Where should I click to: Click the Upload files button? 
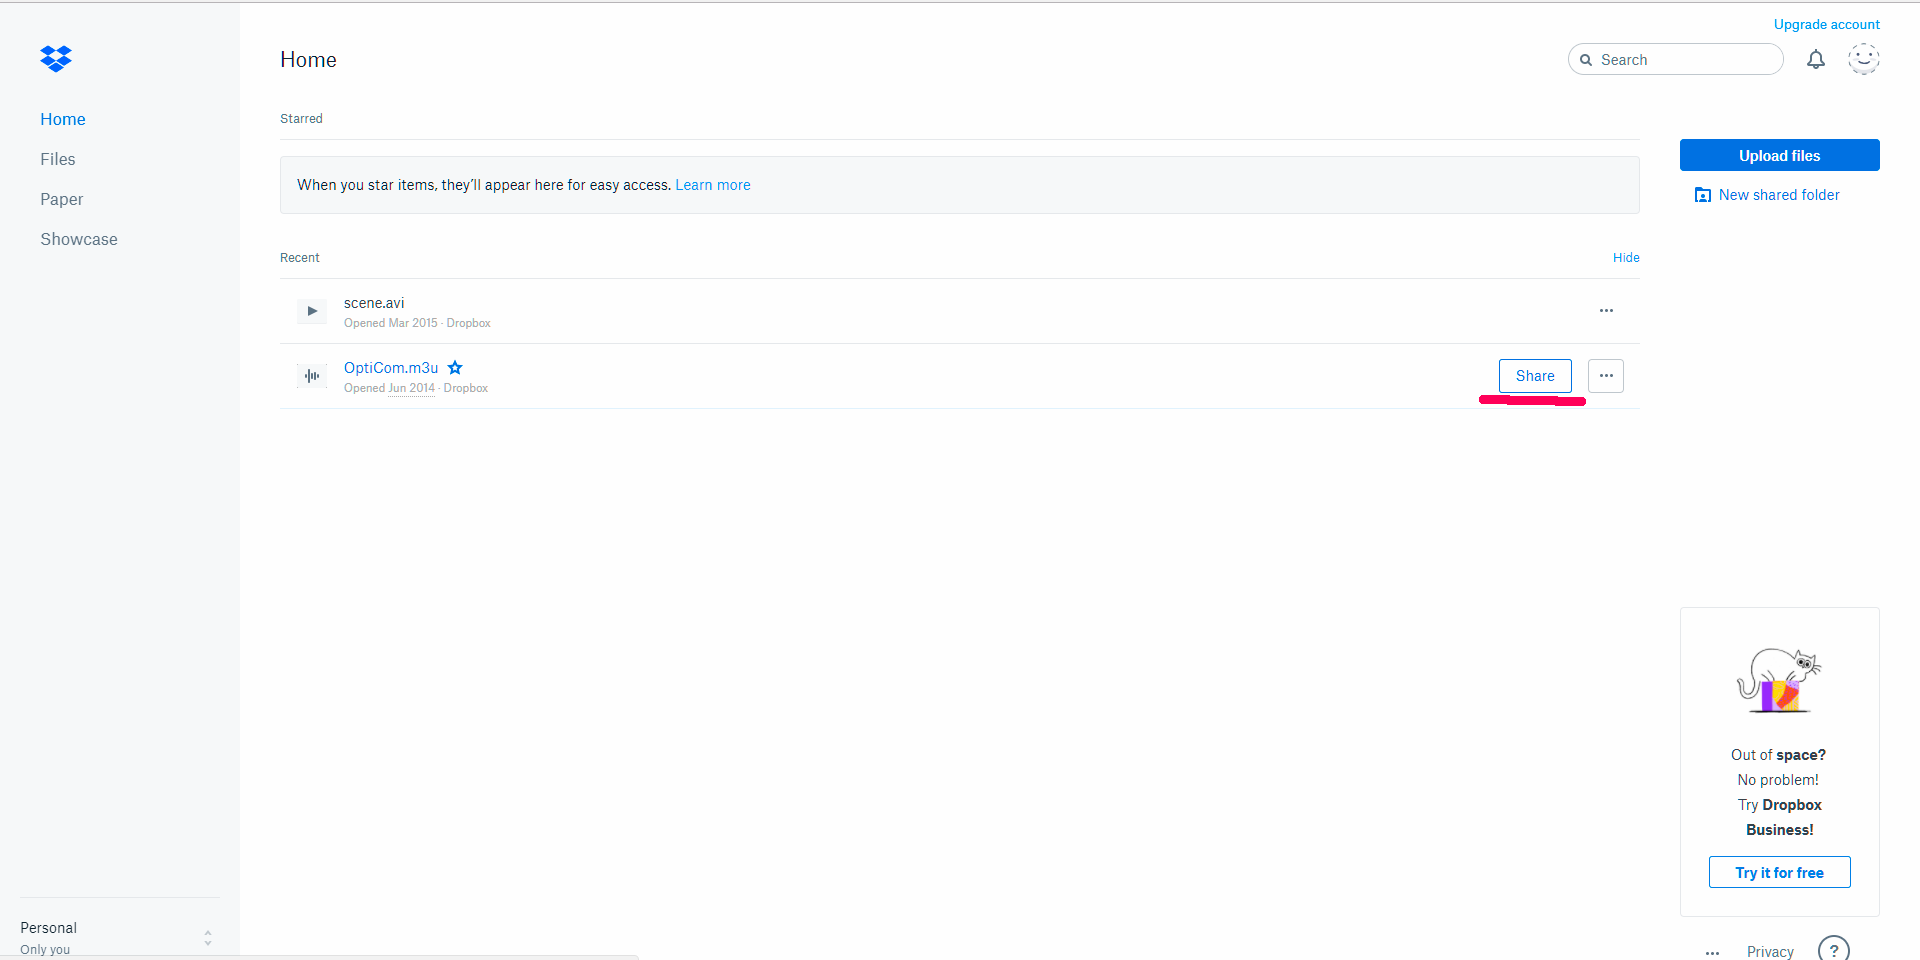(1779, 155)
